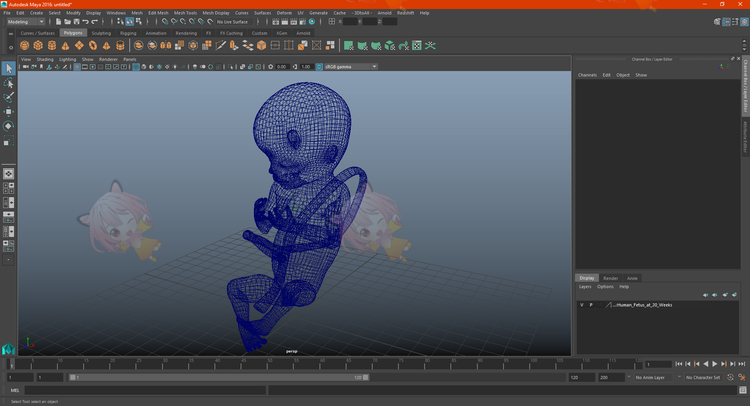
Task: Open the shelf tab menu icon
Action: coord(11,34)
